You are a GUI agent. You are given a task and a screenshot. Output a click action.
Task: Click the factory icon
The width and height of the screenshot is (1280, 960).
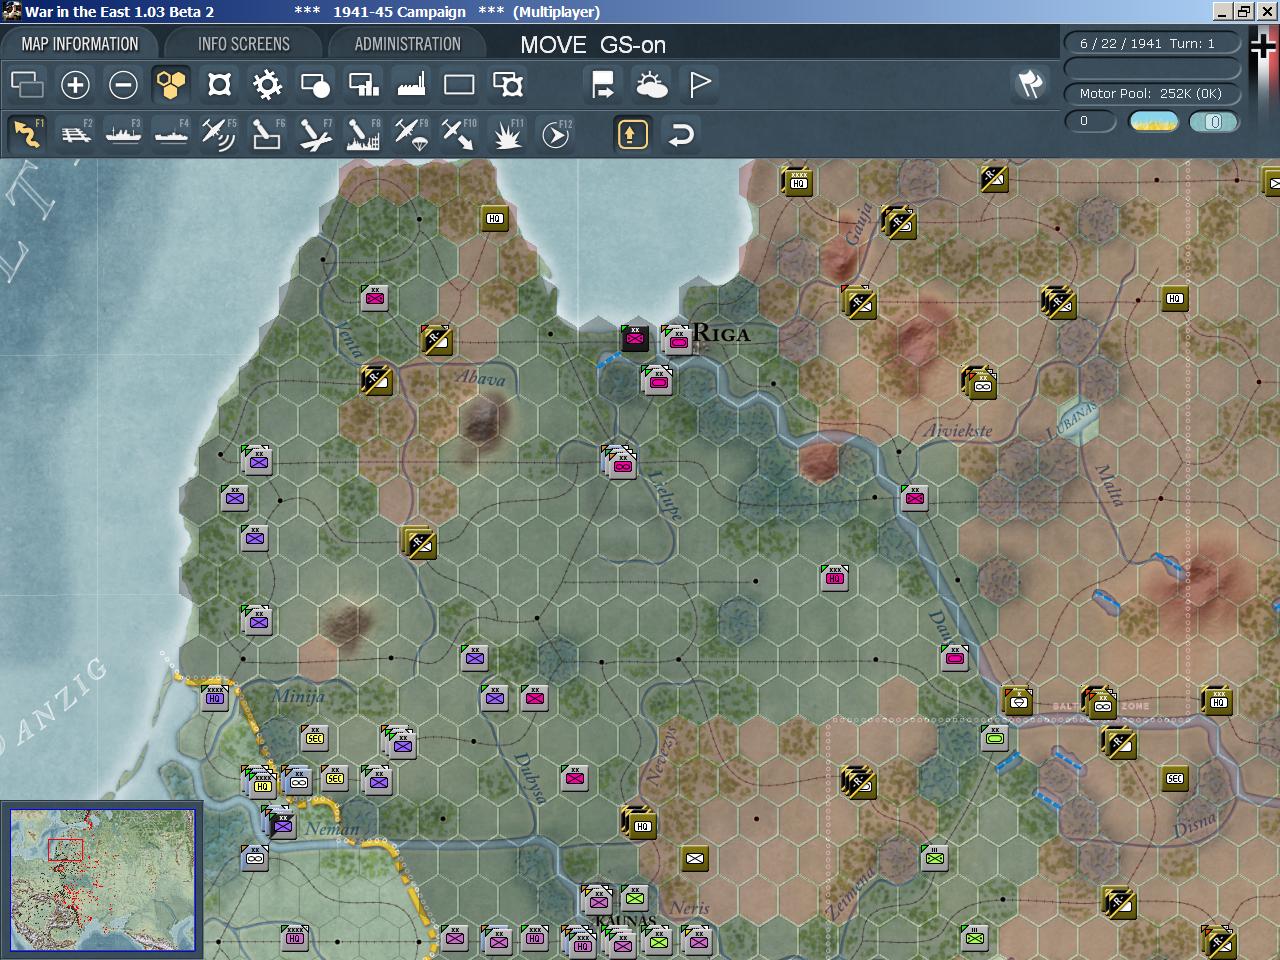[x=411, y=85]
